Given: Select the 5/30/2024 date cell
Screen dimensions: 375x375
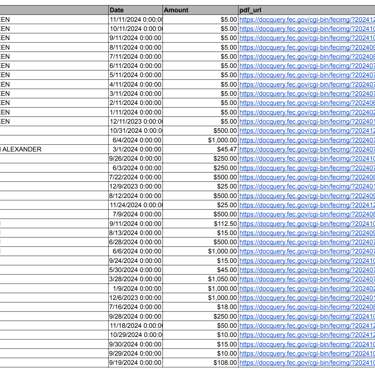Looking at the screenshot, I should (136, 270).
